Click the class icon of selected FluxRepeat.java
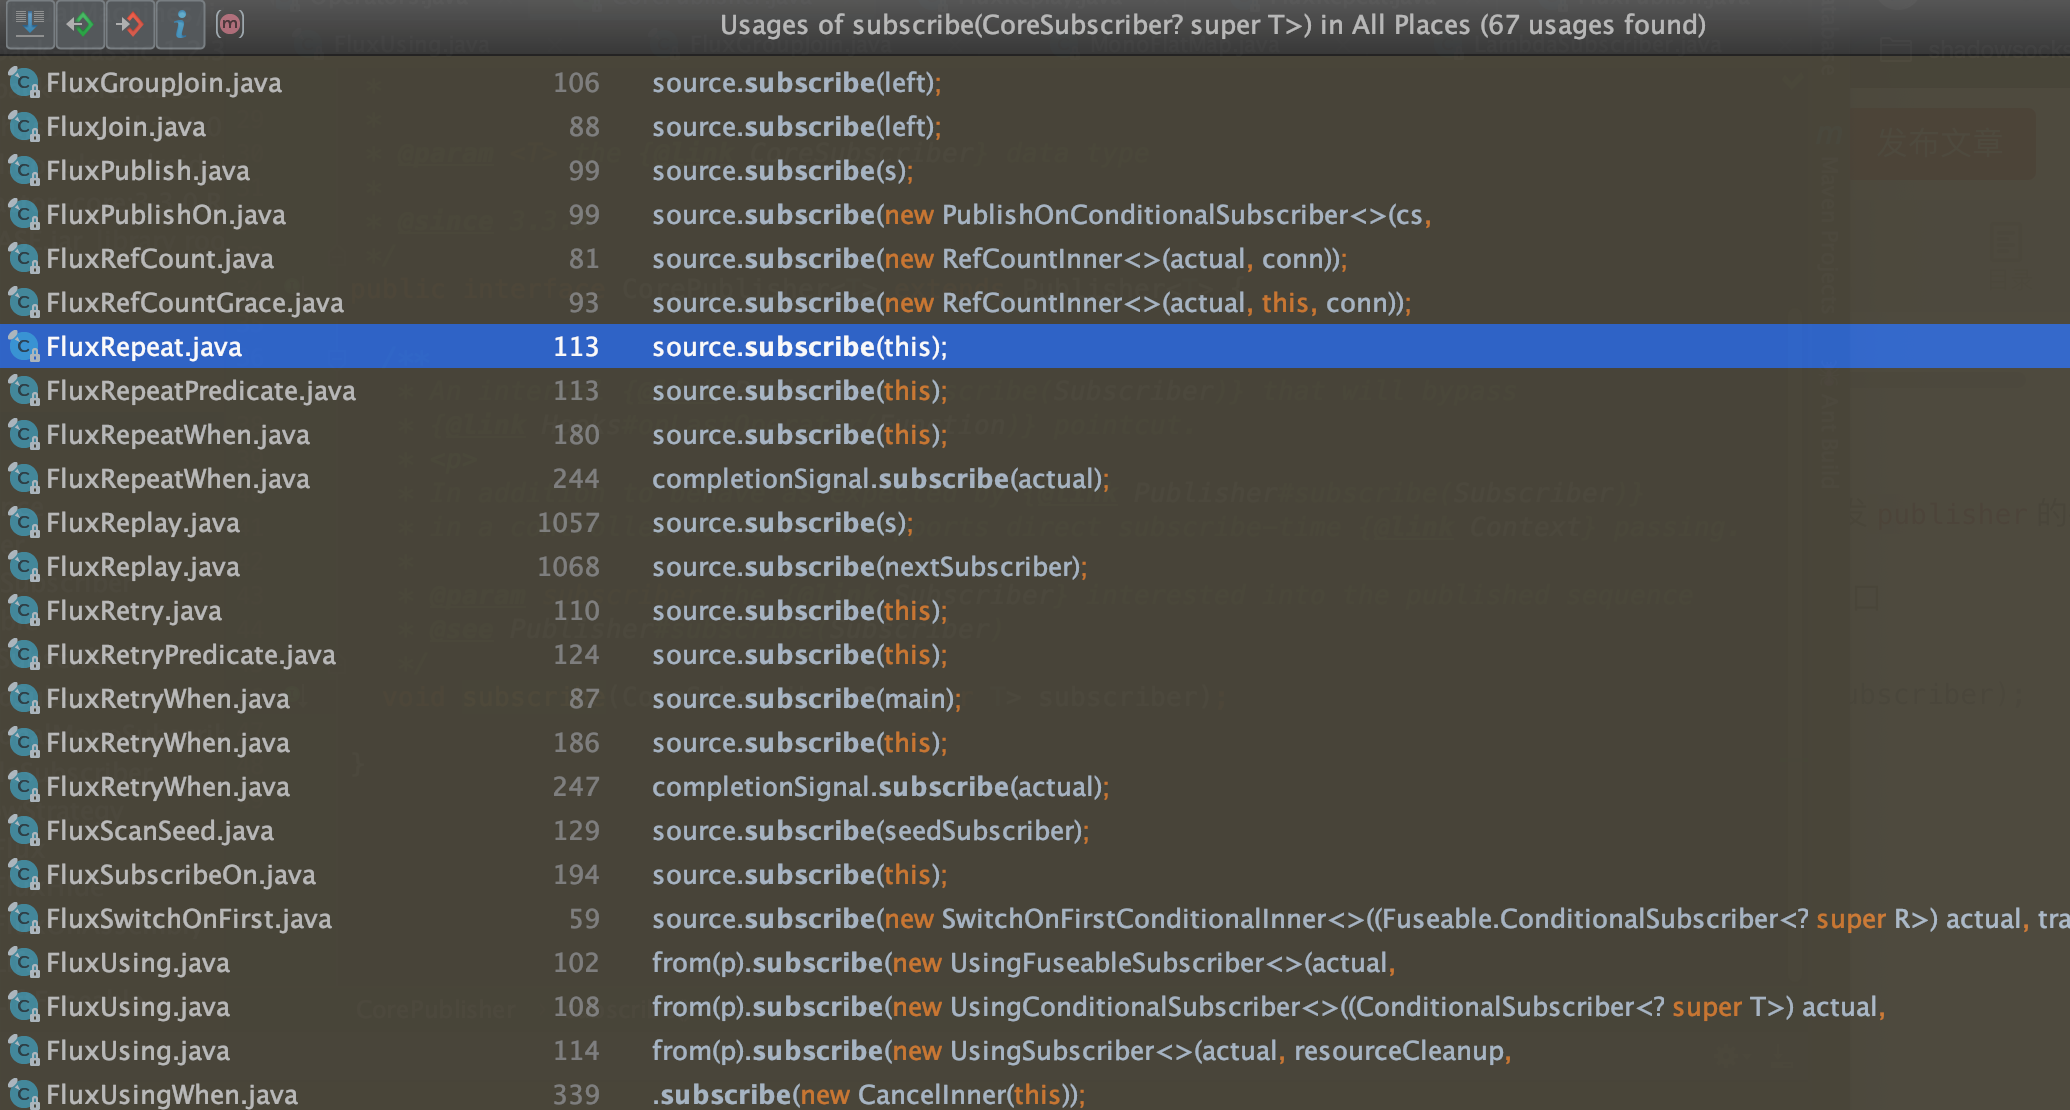The height and width of the screenshot is (1110, 2070). coord(24,347)
